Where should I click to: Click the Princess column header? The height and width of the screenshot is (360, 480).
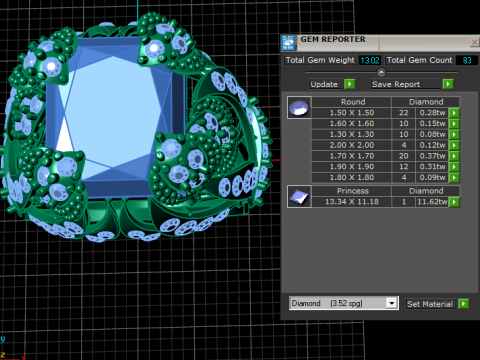[x=351, y=191]
